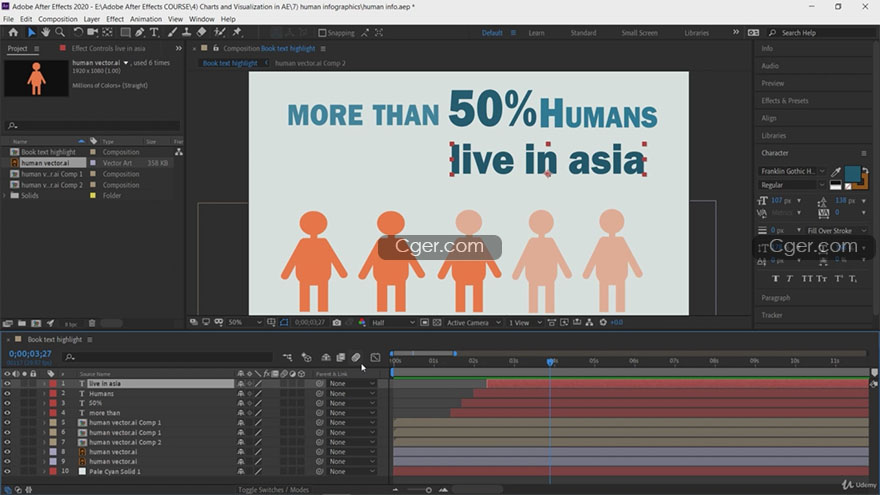The height and width of the screenshot is (495, 880).
Task: Select the Puppet Pin tool
Action: tap(237, 33)
